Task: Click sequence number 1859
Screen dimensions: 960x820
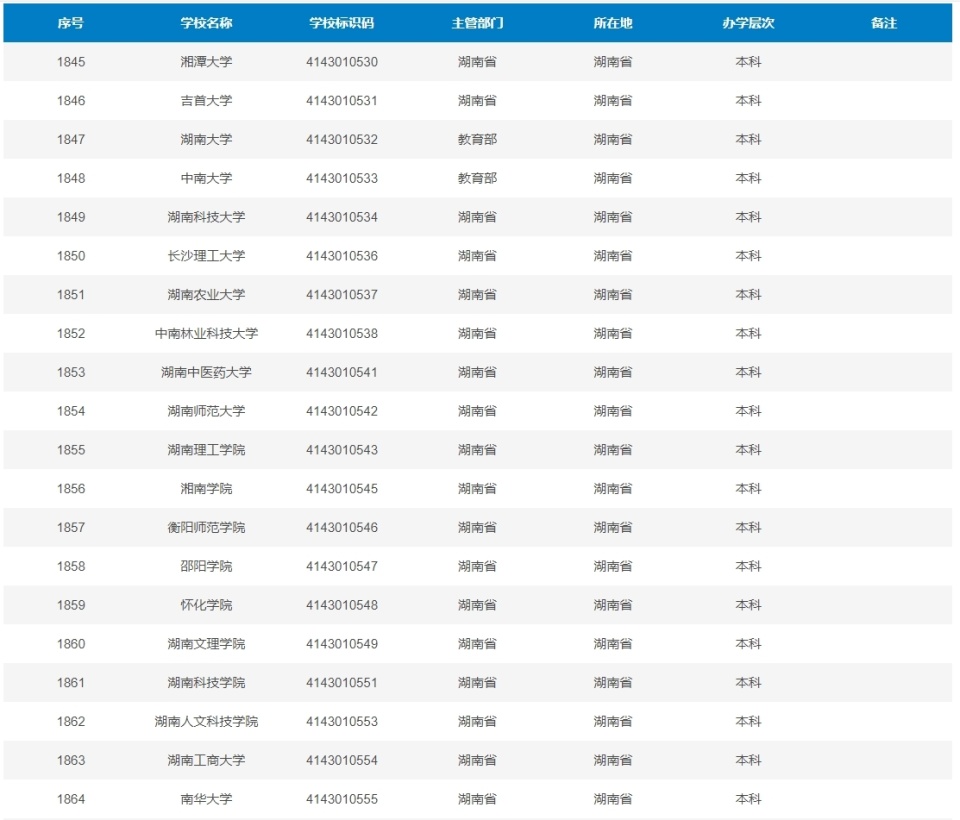Action: coord(71,605)
